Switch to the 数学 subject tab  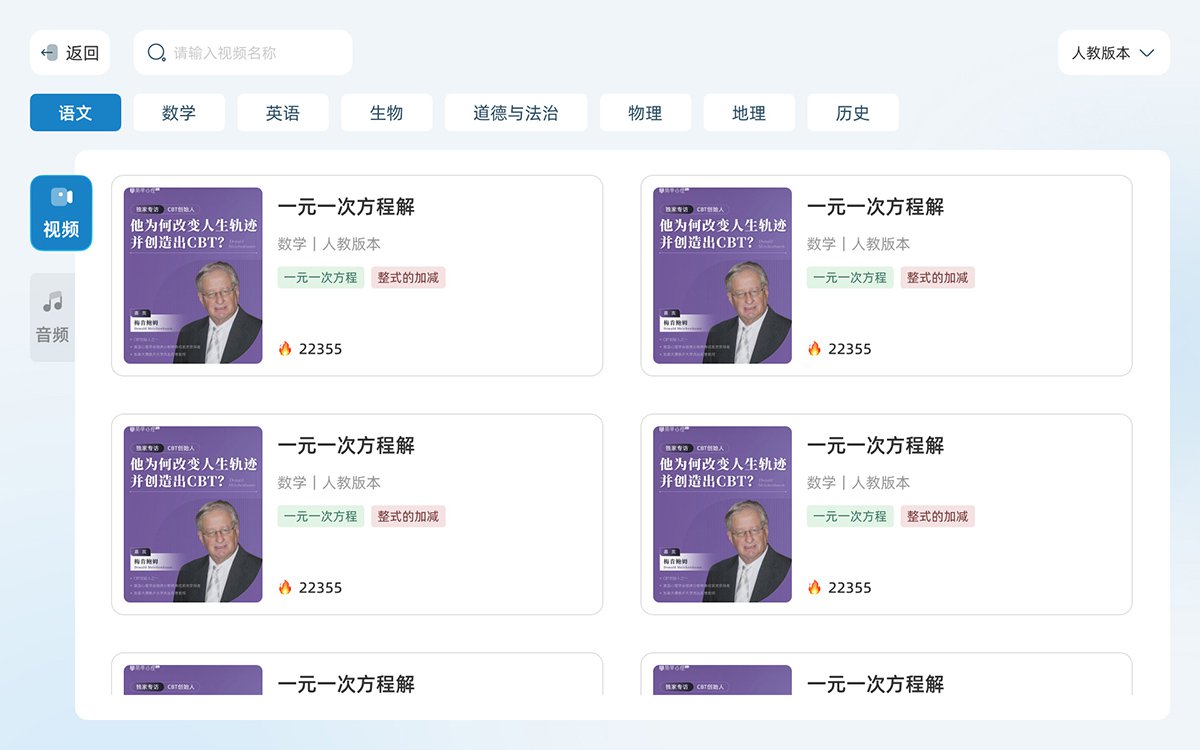(x=179, y=113)
